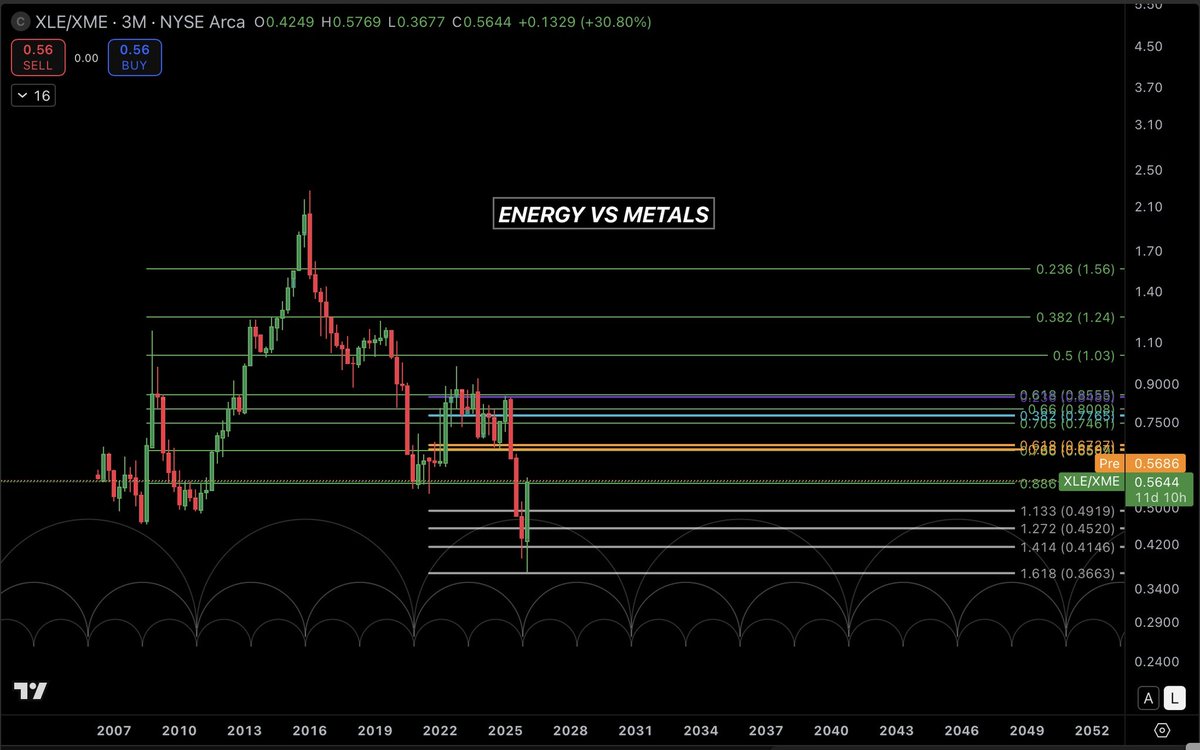Click 2.10 on the price axis
Image resolution: width=1200 pixels, height=750 pixels.
coord(1148,208)
